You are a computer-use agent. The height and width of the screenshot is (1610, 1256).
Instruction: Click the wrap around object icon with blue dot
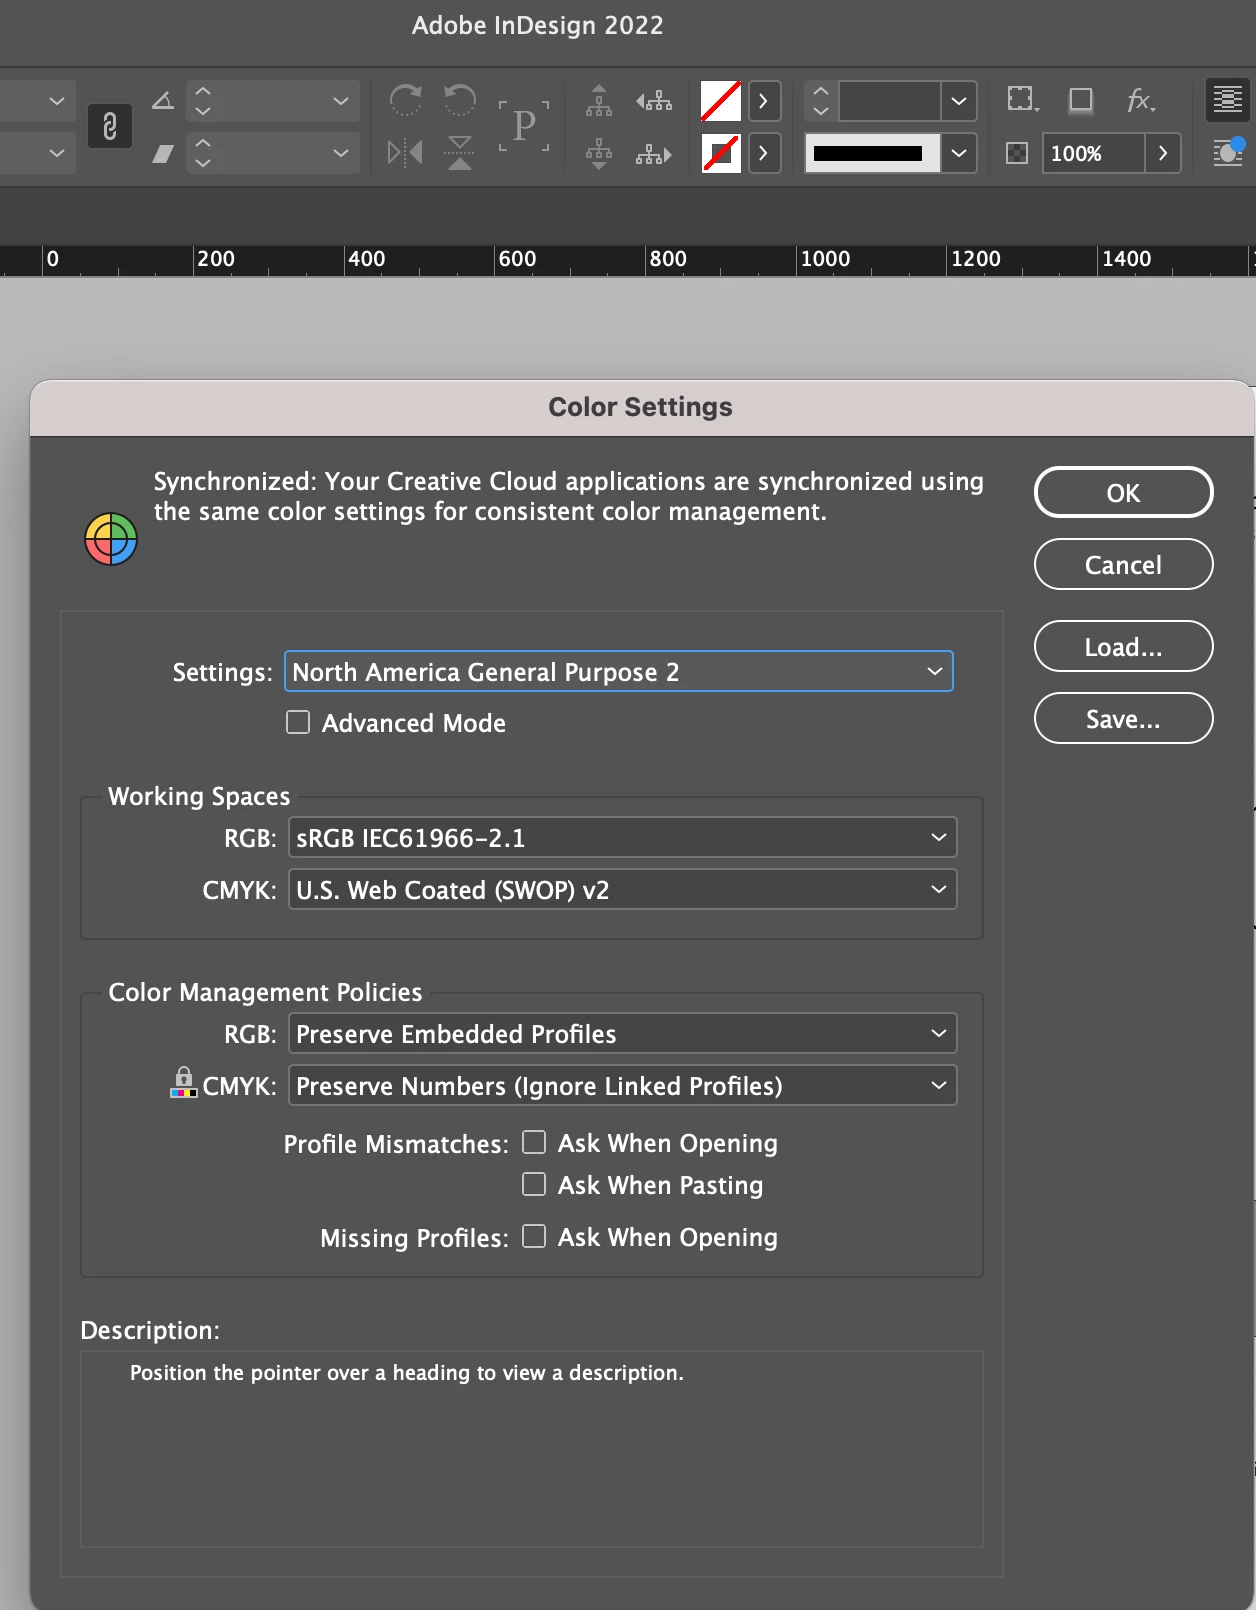click(x=1228, y=152)
